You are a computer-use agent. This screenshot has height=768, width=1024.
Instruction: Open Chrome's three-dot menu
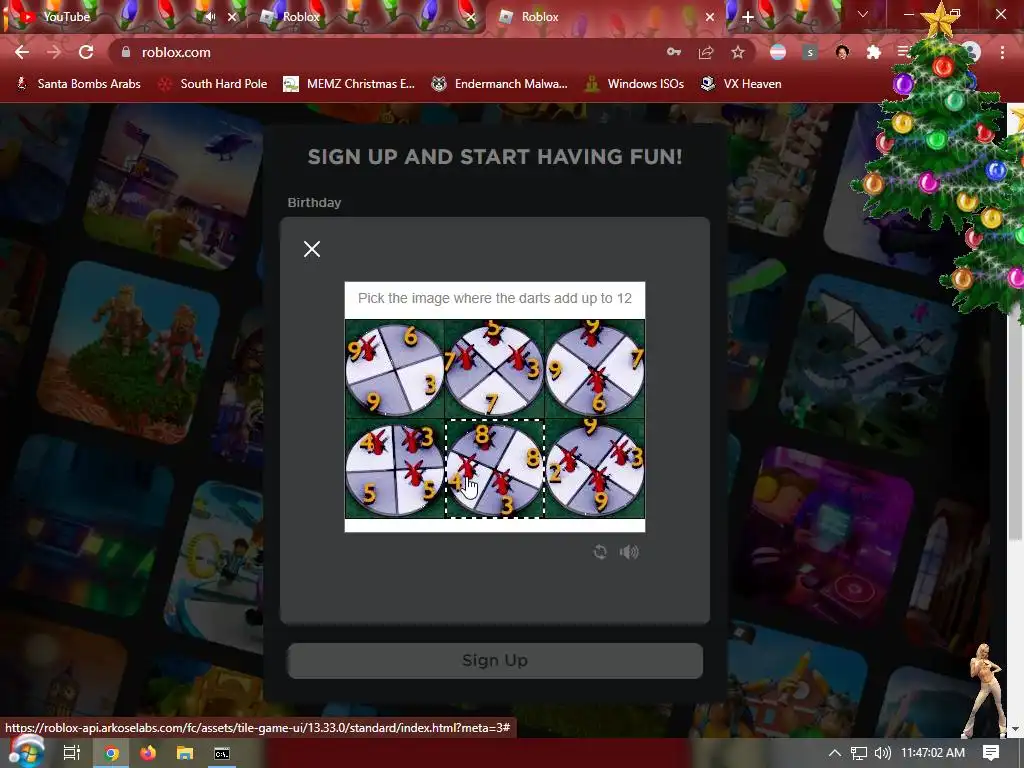click(x=1002, y=52)
